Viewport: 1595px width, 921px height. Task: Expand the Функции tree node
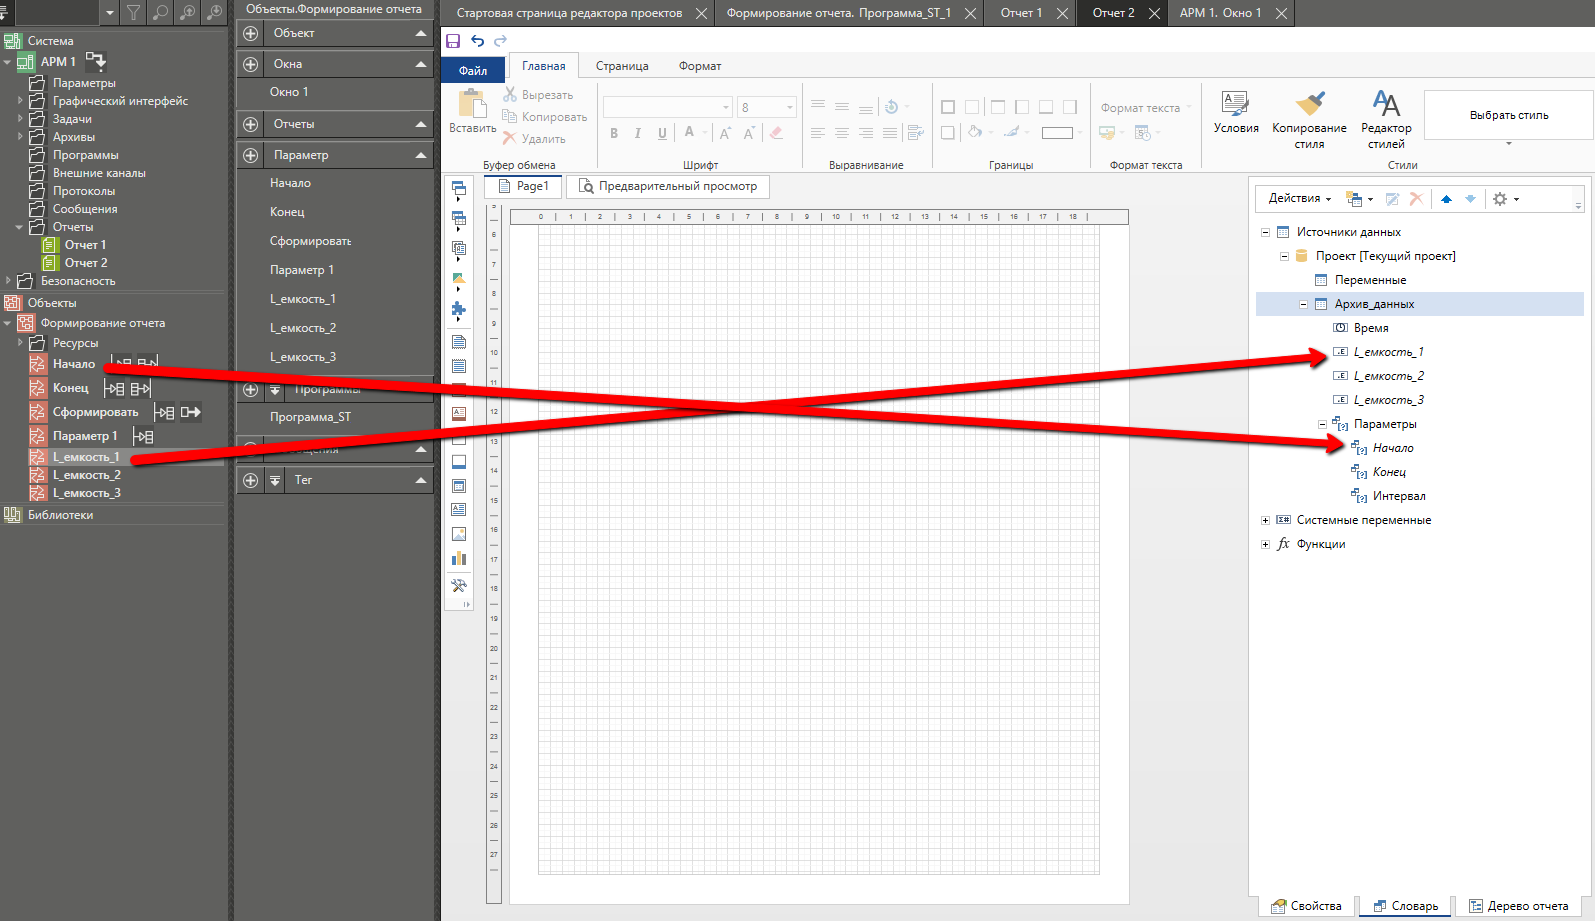pyautogui.click(x=1265, y=544)
